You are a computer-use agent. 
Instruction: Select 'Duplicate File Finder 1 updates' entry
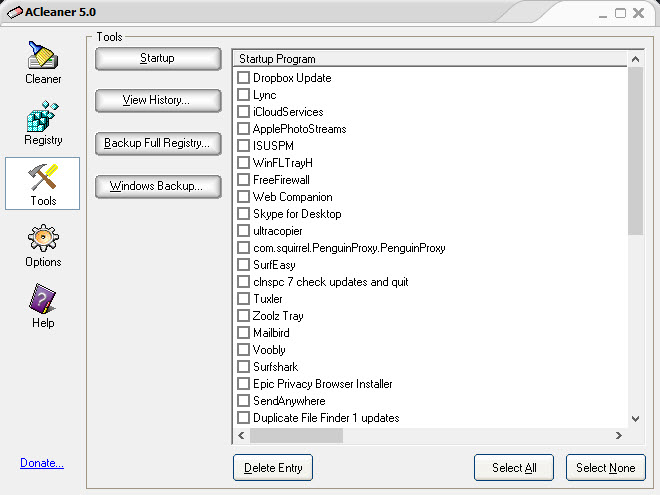coord(326,418)
